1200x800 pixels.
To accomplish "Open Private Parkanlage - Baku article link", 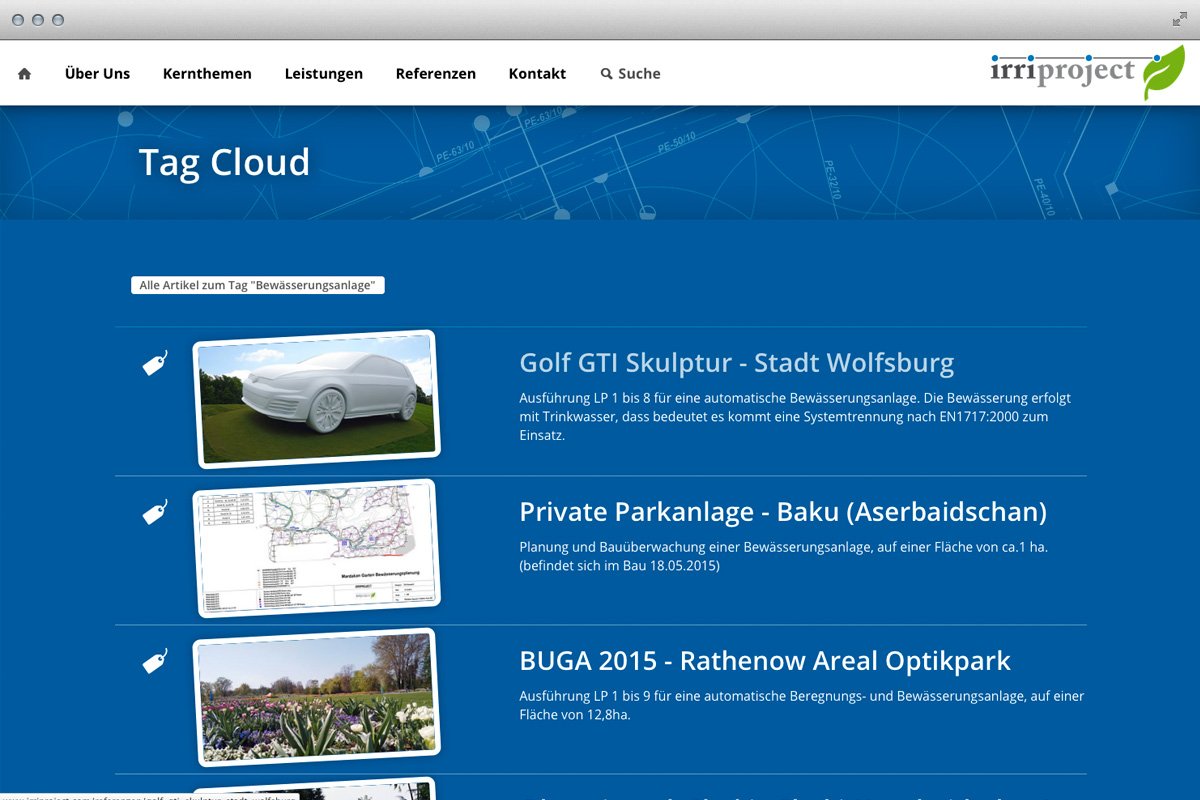I will [x=782, y=512].
